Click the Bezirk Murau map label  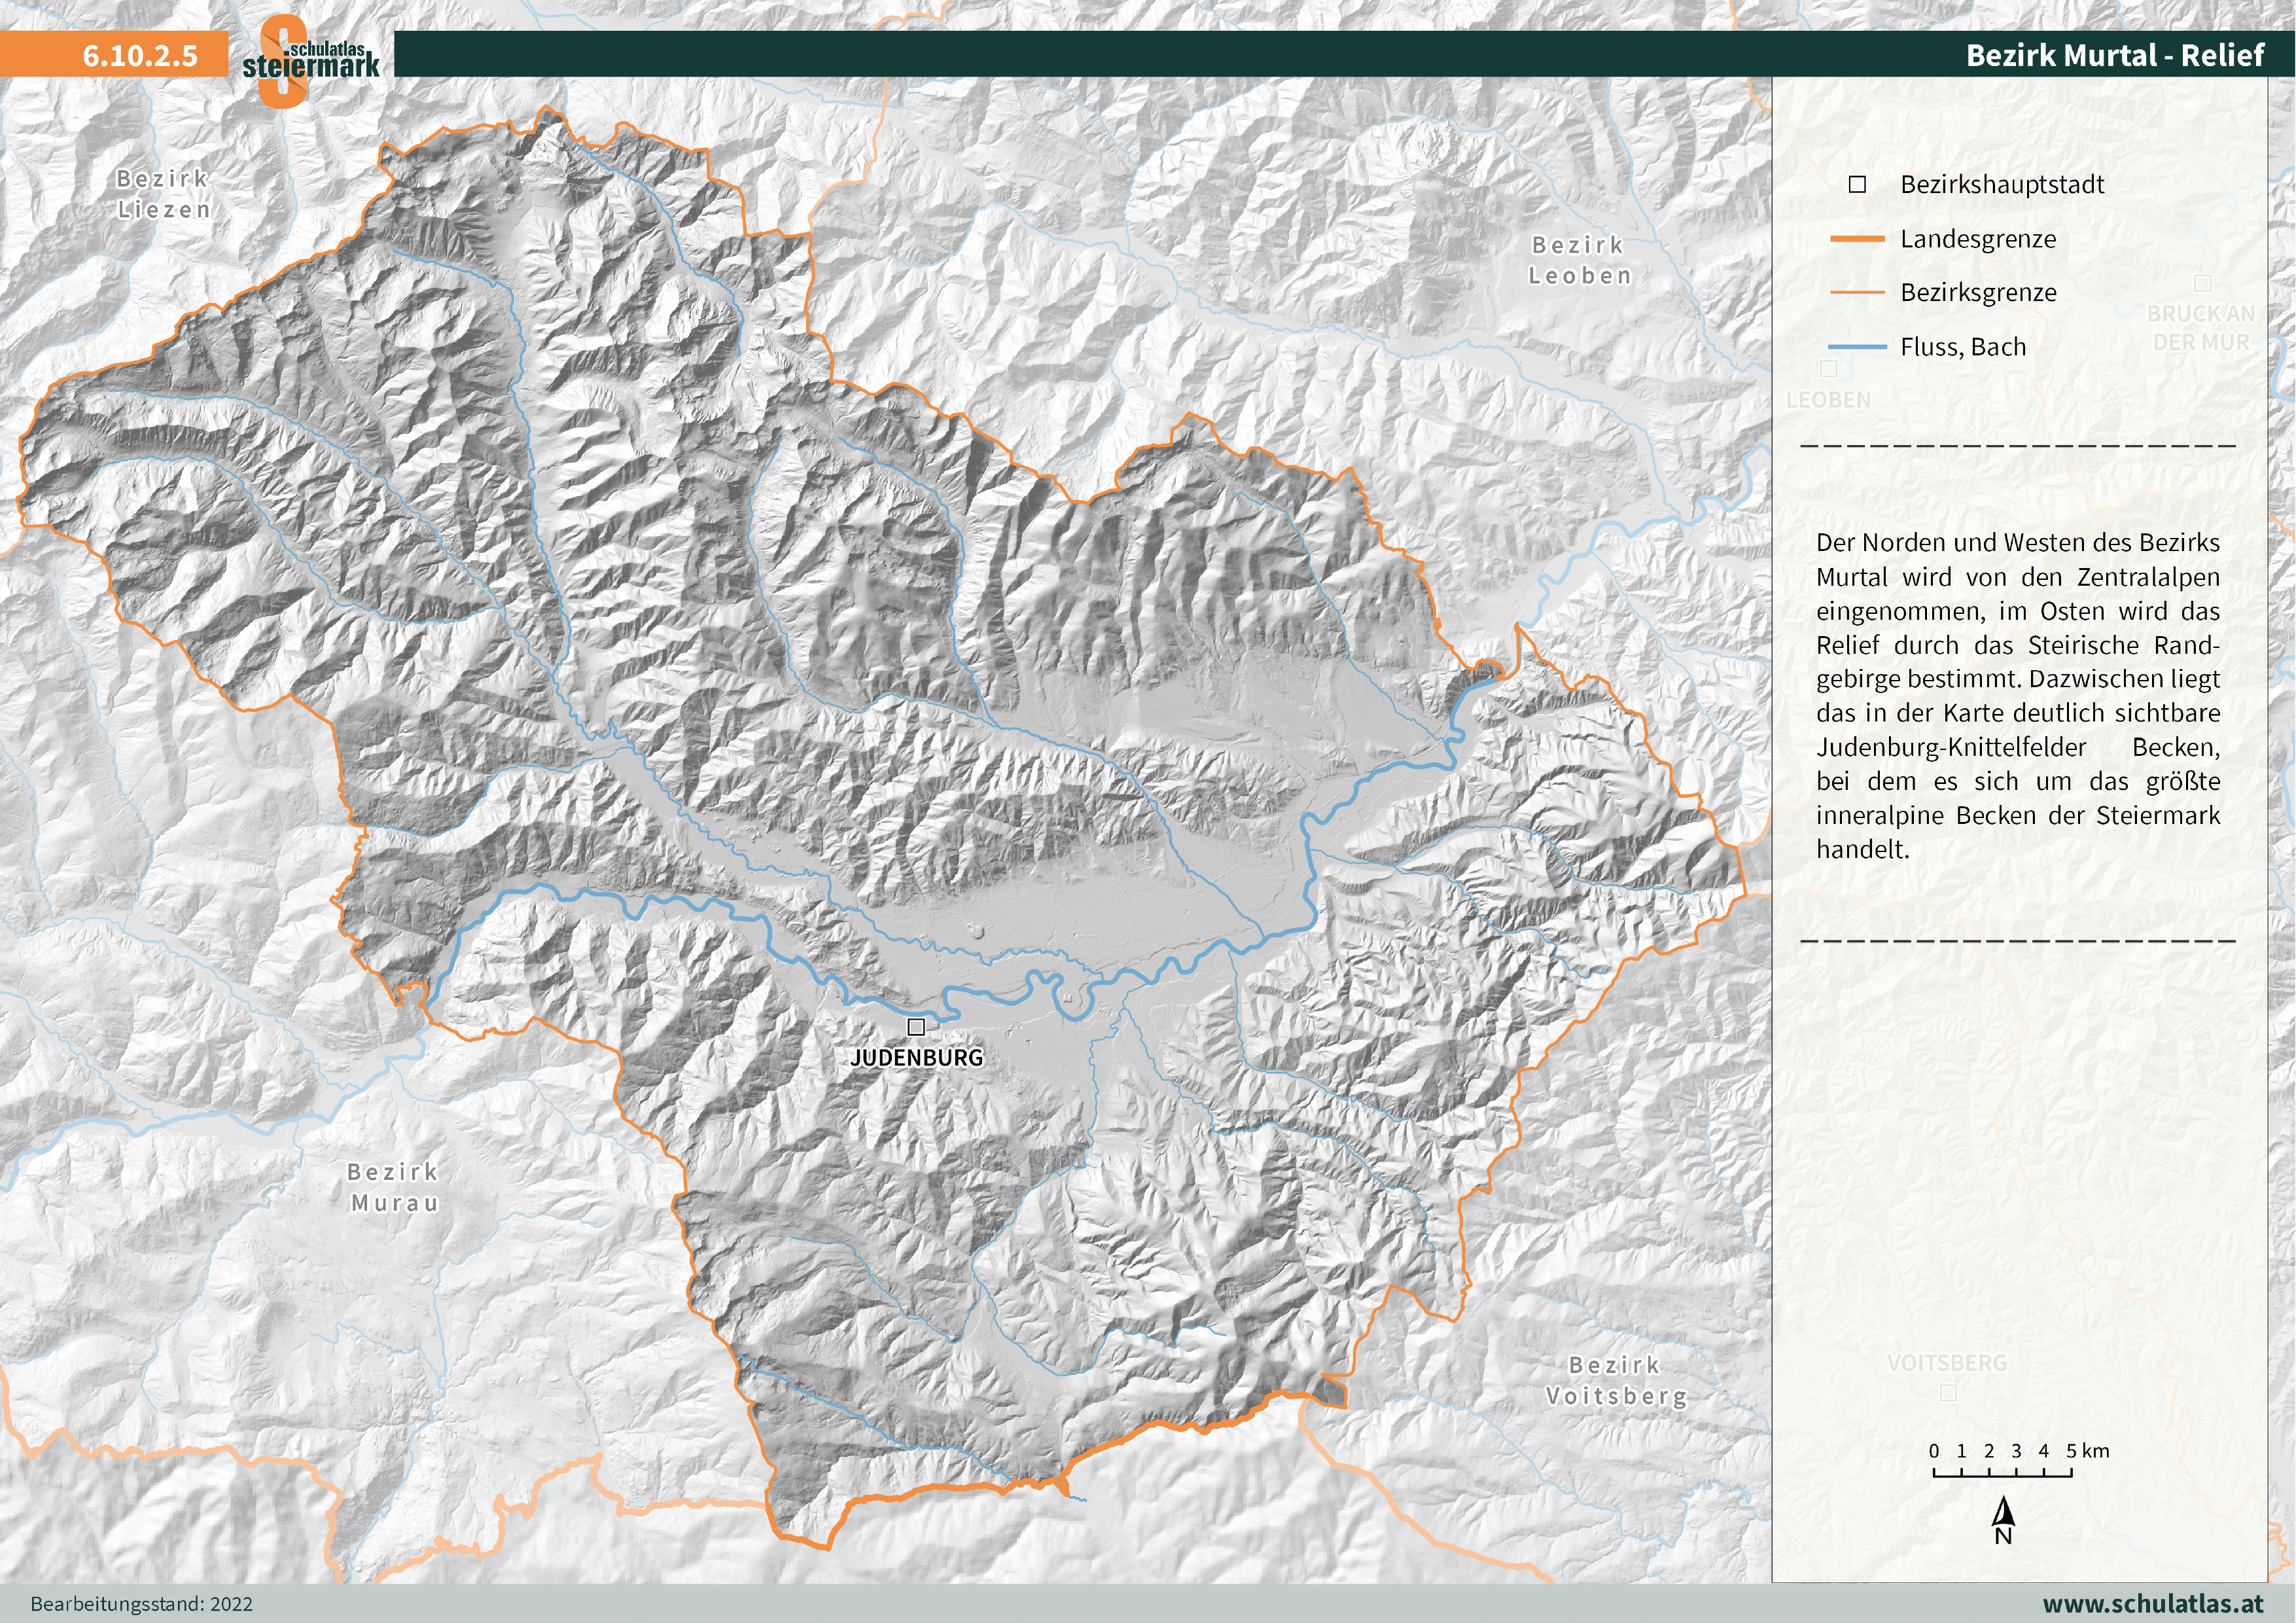(394, 1187)
